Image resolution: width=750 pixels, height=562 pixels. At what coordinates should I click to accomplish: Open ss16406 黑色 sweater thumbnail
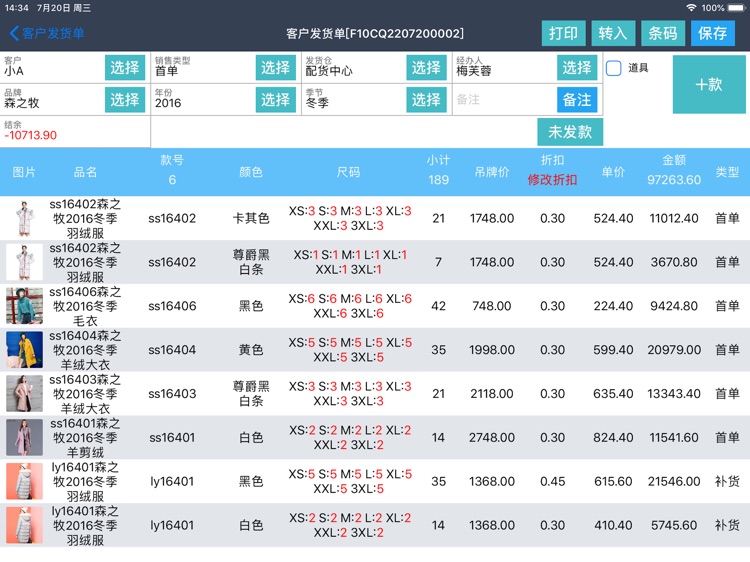click(24, 306)
